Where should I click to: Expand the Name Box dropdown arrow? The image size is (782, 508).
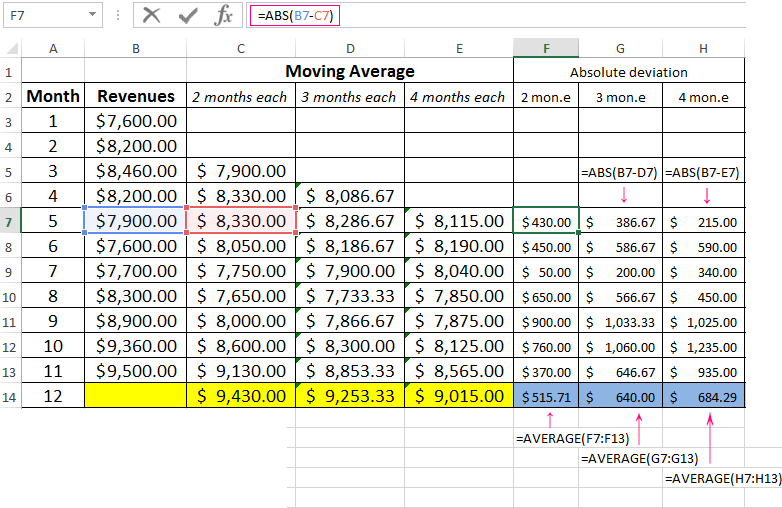93,15
